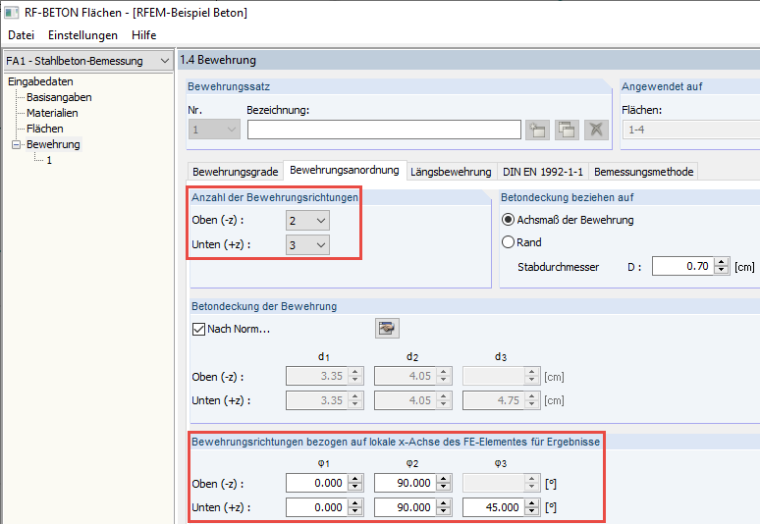Click Eingabedaten tree root
The image size is (760, 524).
pos(41,81)
